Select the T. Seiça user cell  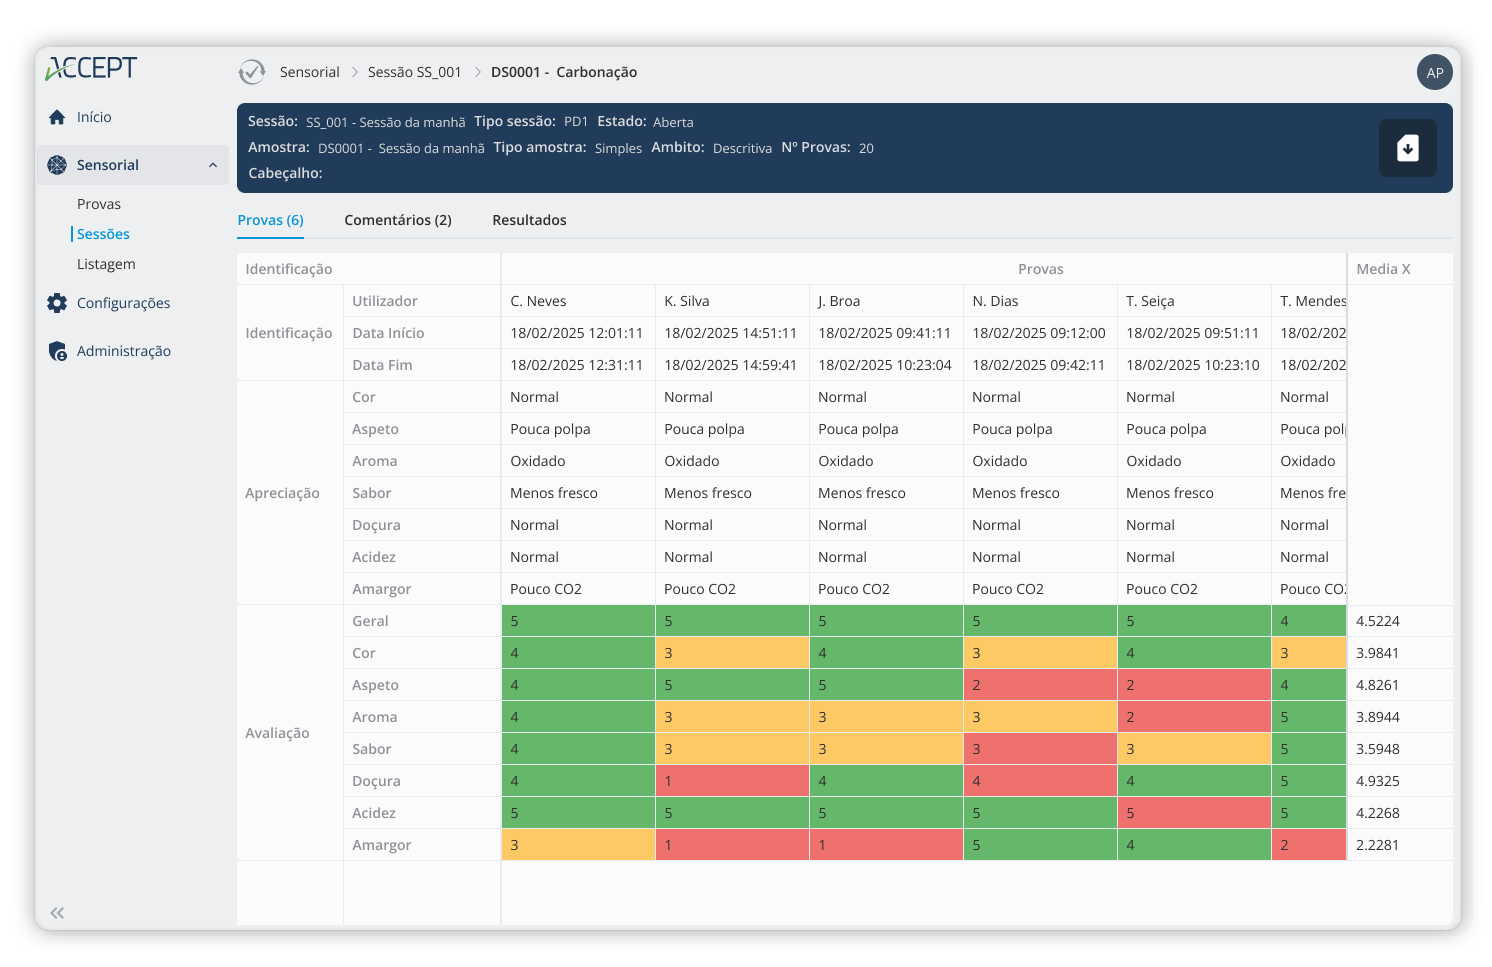point(1194,301)
